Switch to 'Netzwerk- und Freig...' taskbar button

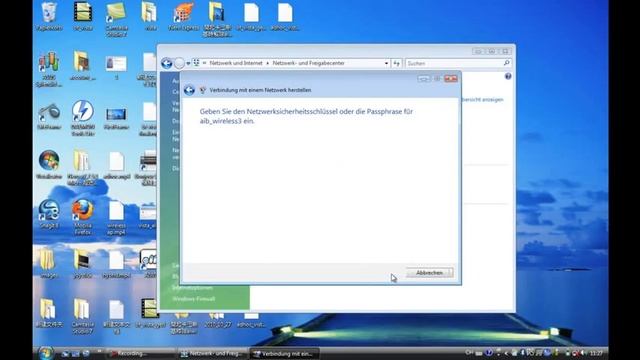tap(213, 353)
